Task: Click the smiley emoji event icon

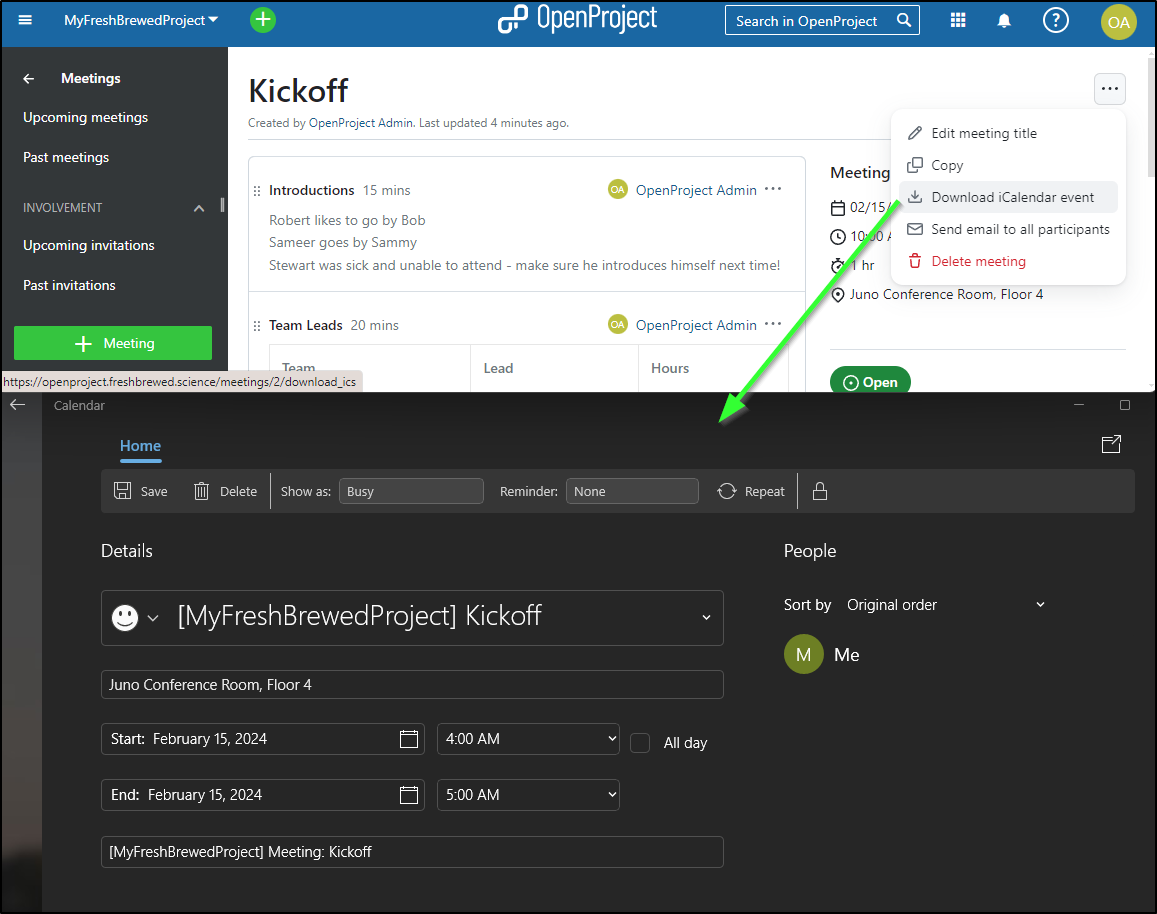Action: pos(125,617)
